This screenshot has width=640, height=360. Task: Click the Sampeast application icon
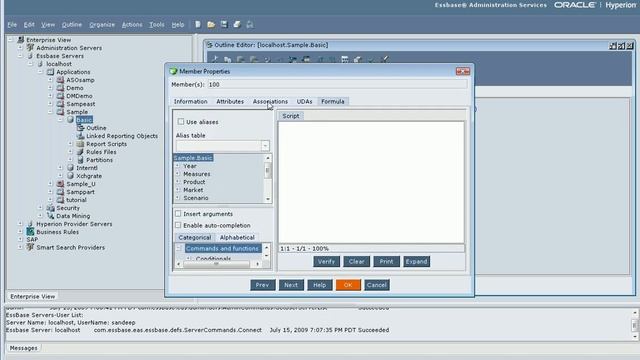click(60, 104)
